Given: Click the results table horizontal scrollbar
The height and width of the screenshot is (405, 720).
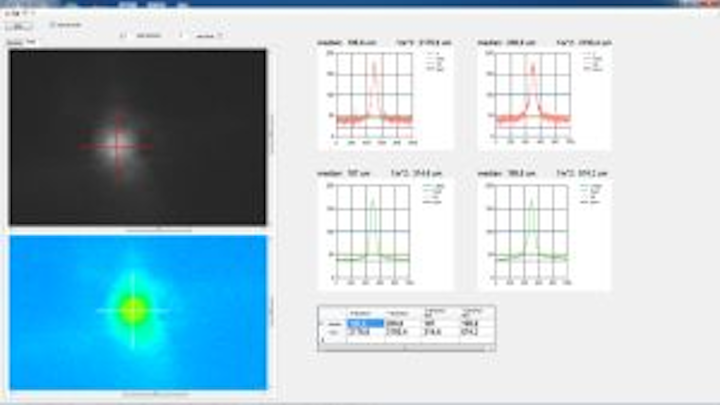Looking at the screenshot, I should click(x=406, y=349).
